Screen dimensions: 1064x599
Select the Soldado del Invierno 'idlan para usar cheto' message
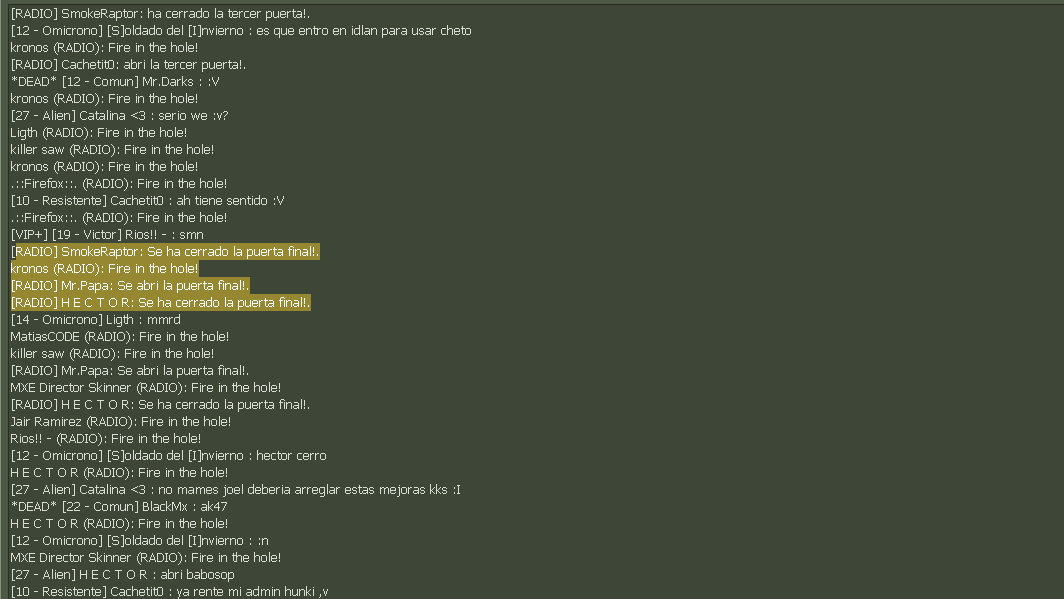pos(241,31)
